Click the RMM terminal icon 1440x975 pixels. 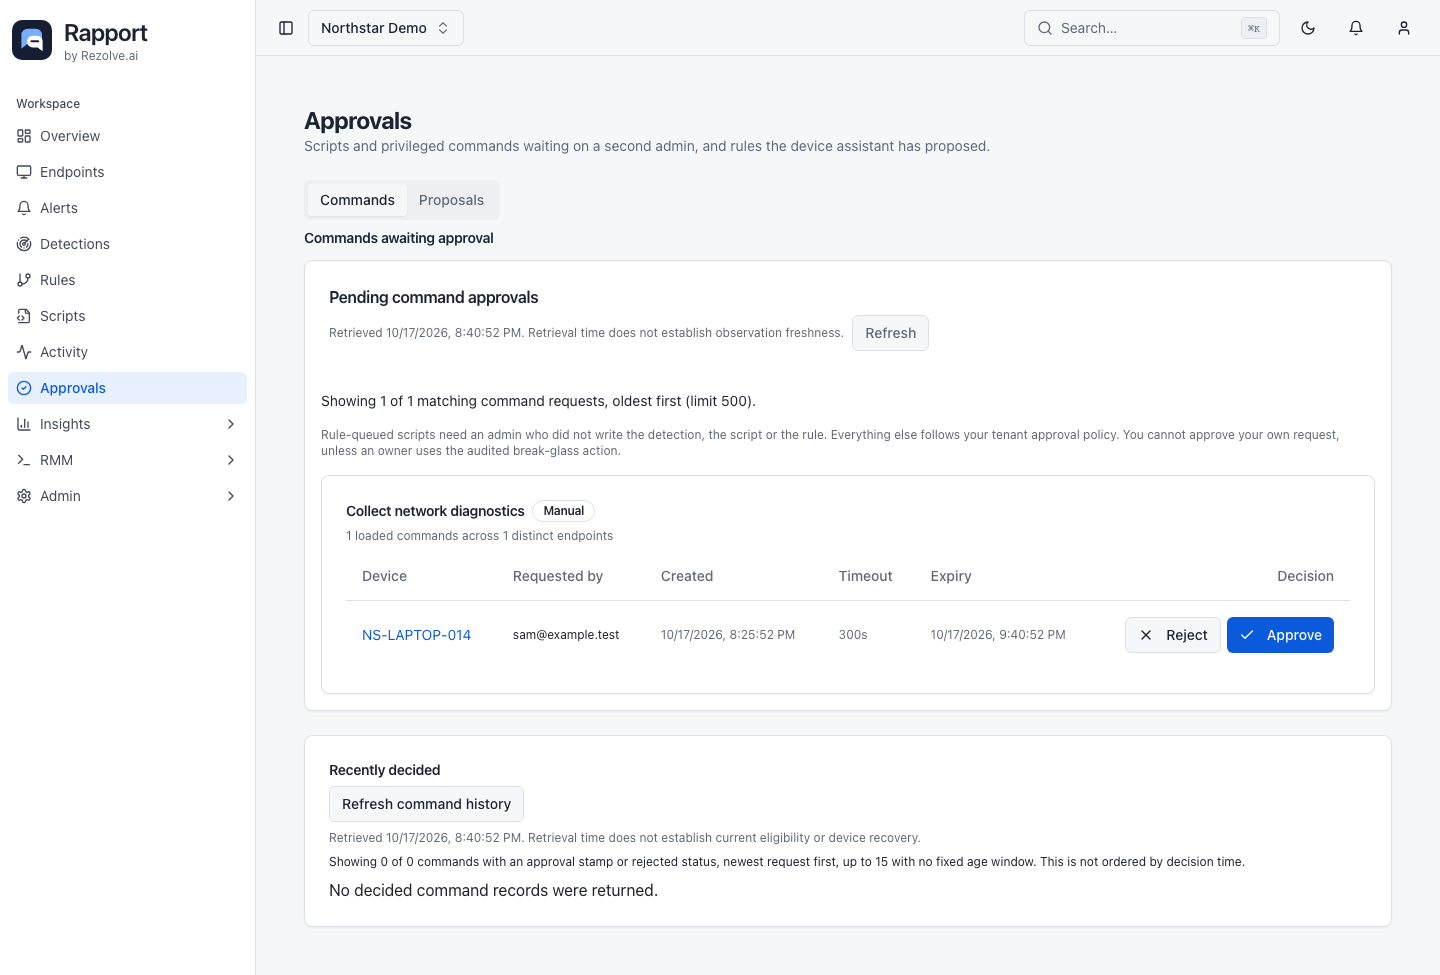point(24,460)
